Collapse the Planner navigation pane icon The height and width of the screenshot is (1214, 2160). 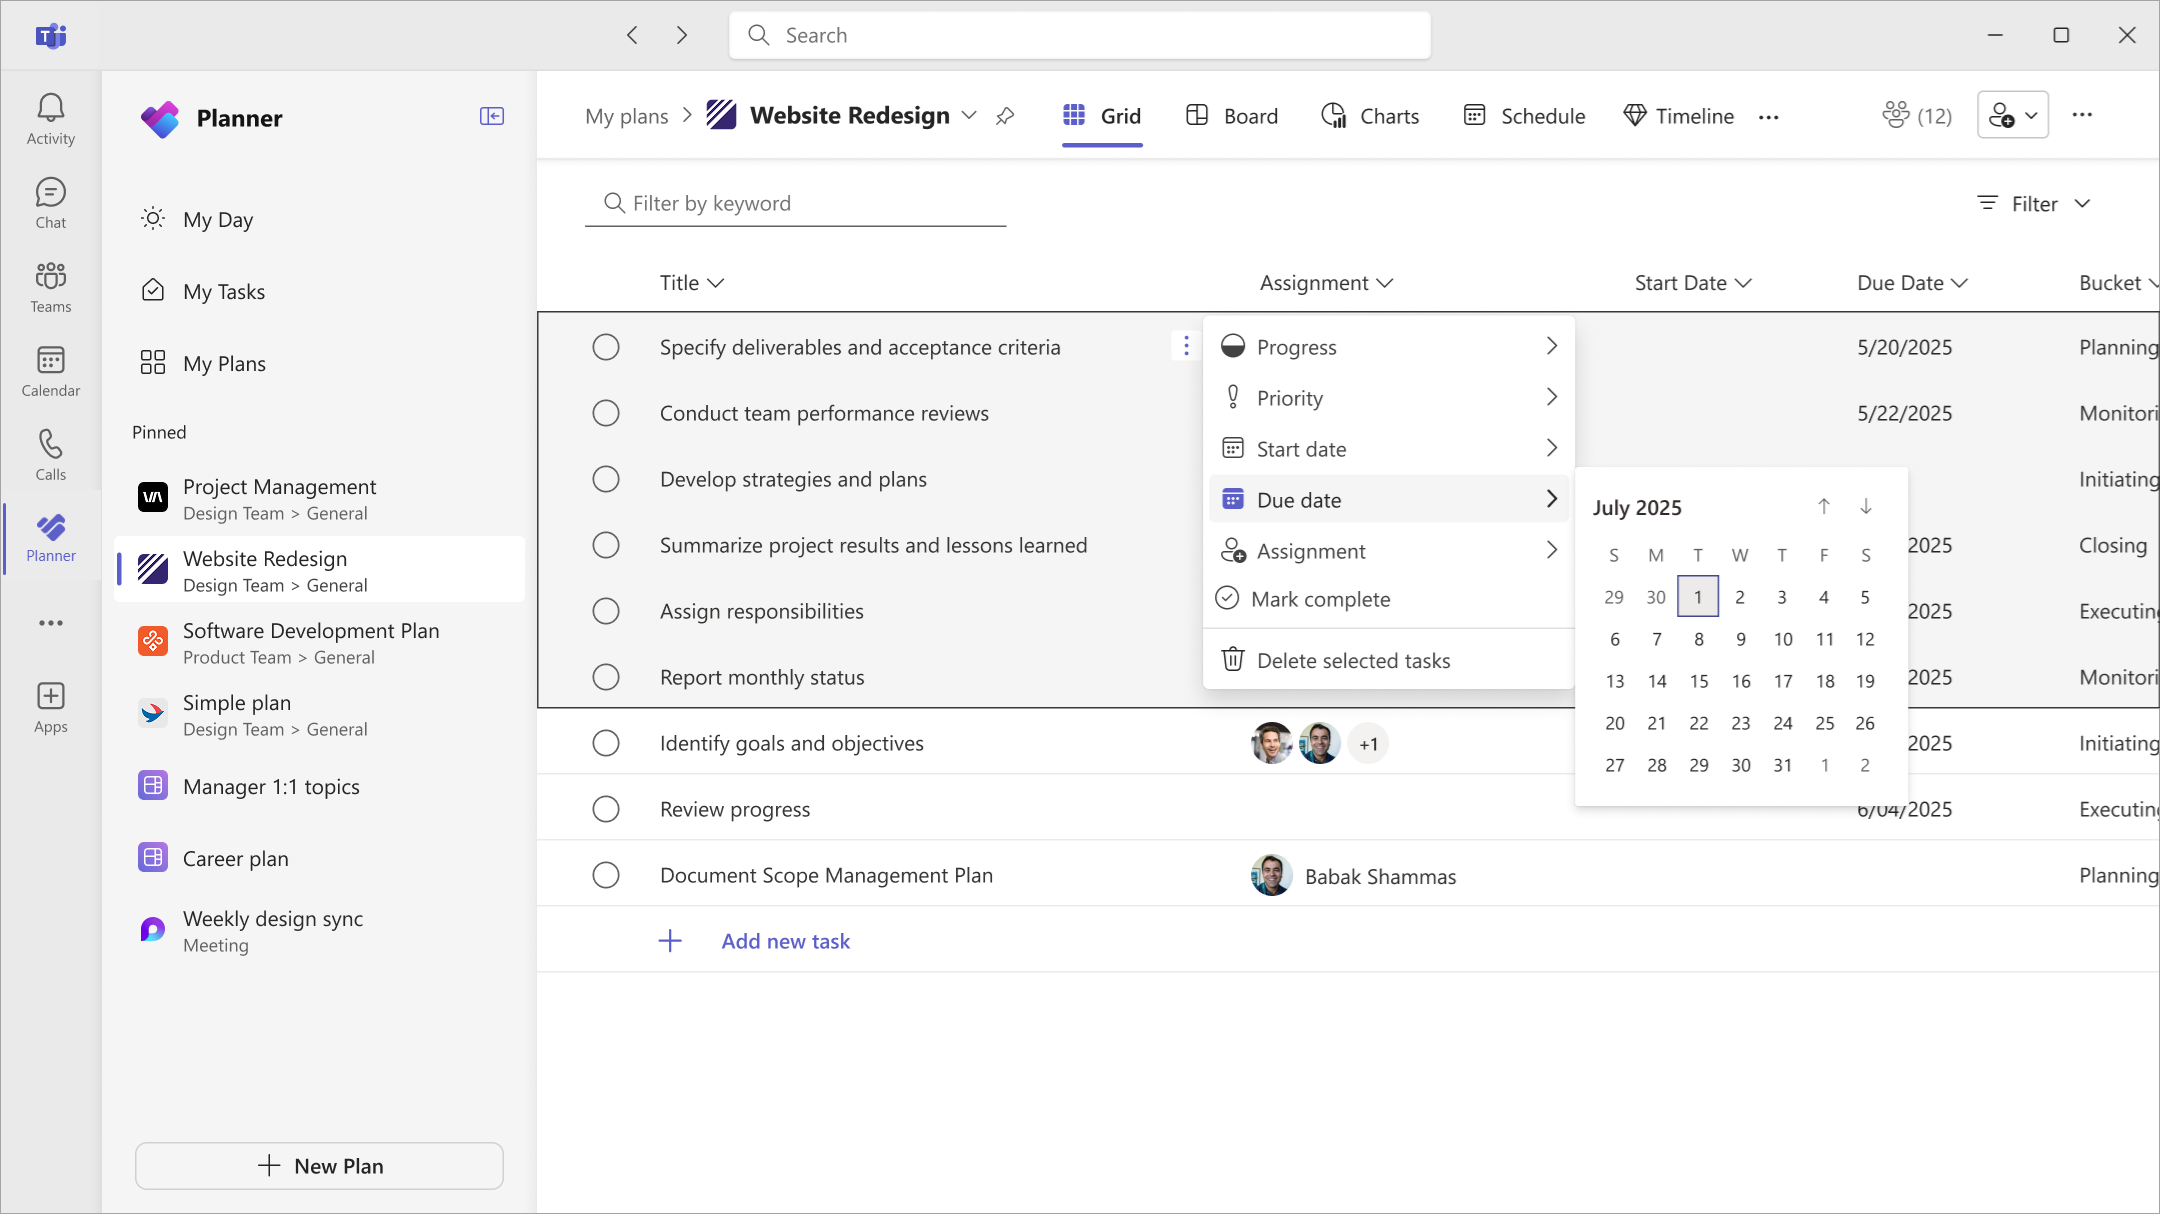point(491,117)
